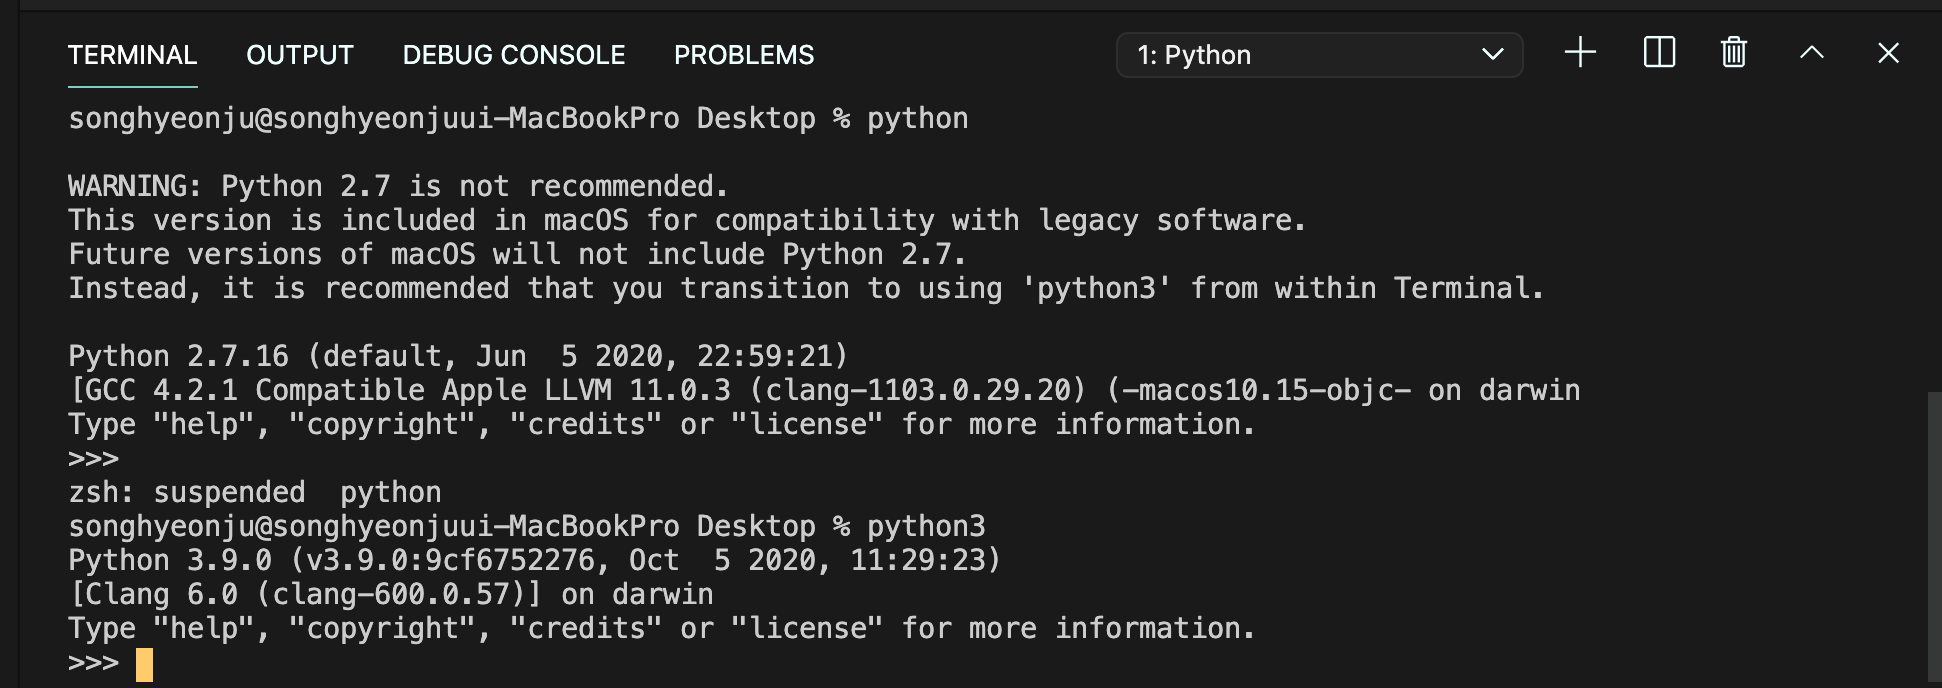Image resolution: width=1942 pixels, height=688 pixels.
Task: Open the DEBUG CONSOLE tab
Action: coord(514,55)
